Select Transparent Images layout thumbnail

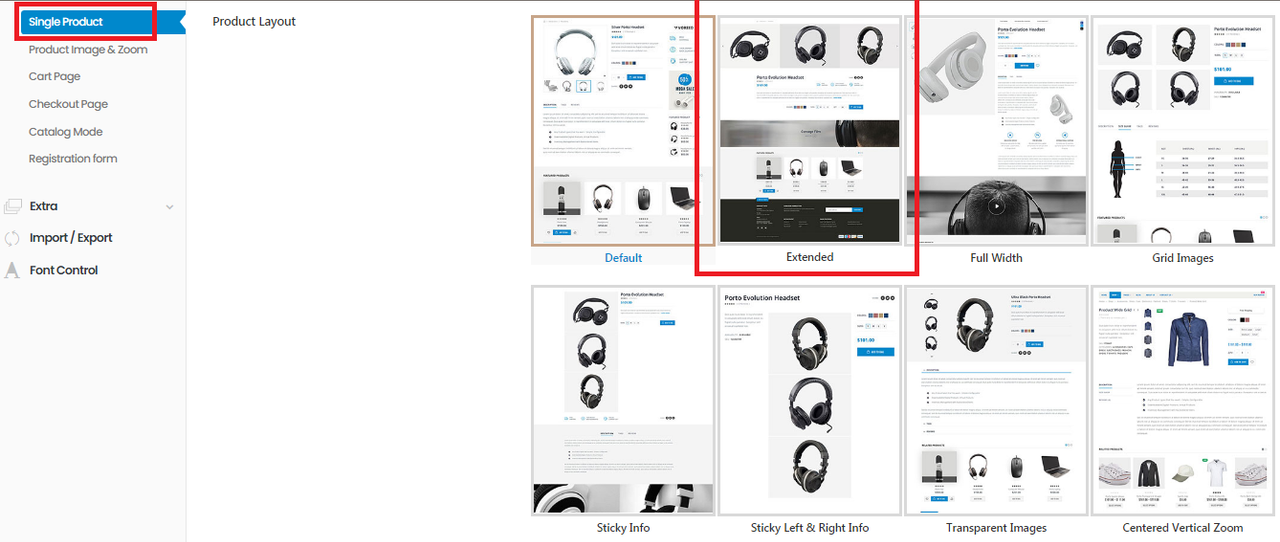996,401
